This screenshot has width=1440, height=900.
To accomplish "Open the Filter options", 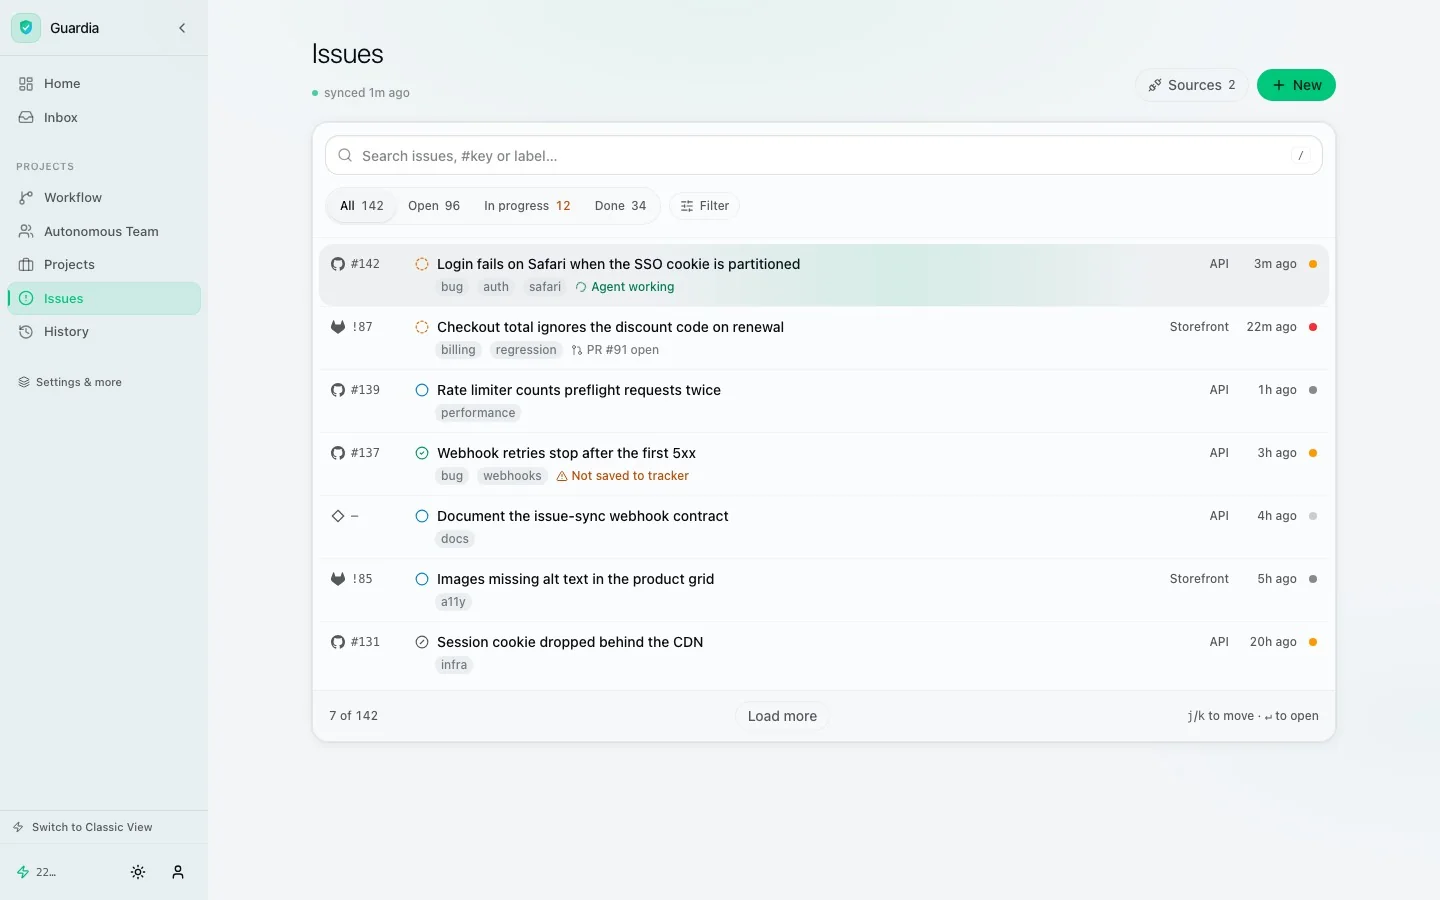I will point(705,206).
